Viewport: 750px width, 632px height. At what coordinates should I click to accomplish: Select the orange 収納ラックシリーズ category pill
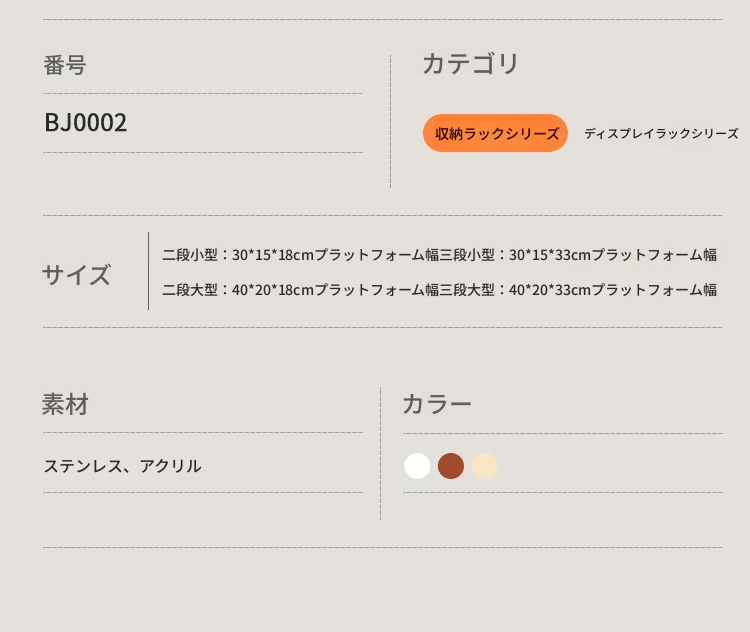pyautogui.click(x=496, y=133)
